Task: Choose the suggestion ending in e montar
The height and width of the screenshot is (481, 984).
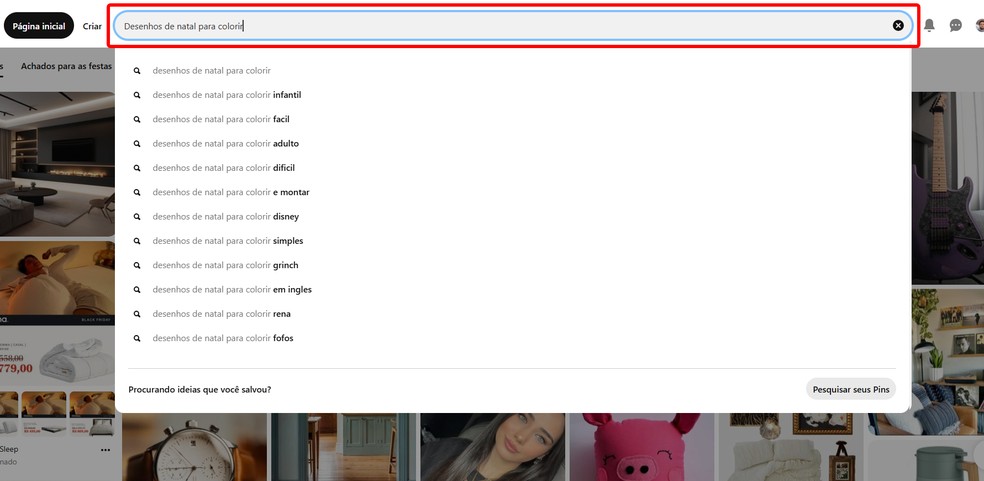Action: (x=230, y=192)
